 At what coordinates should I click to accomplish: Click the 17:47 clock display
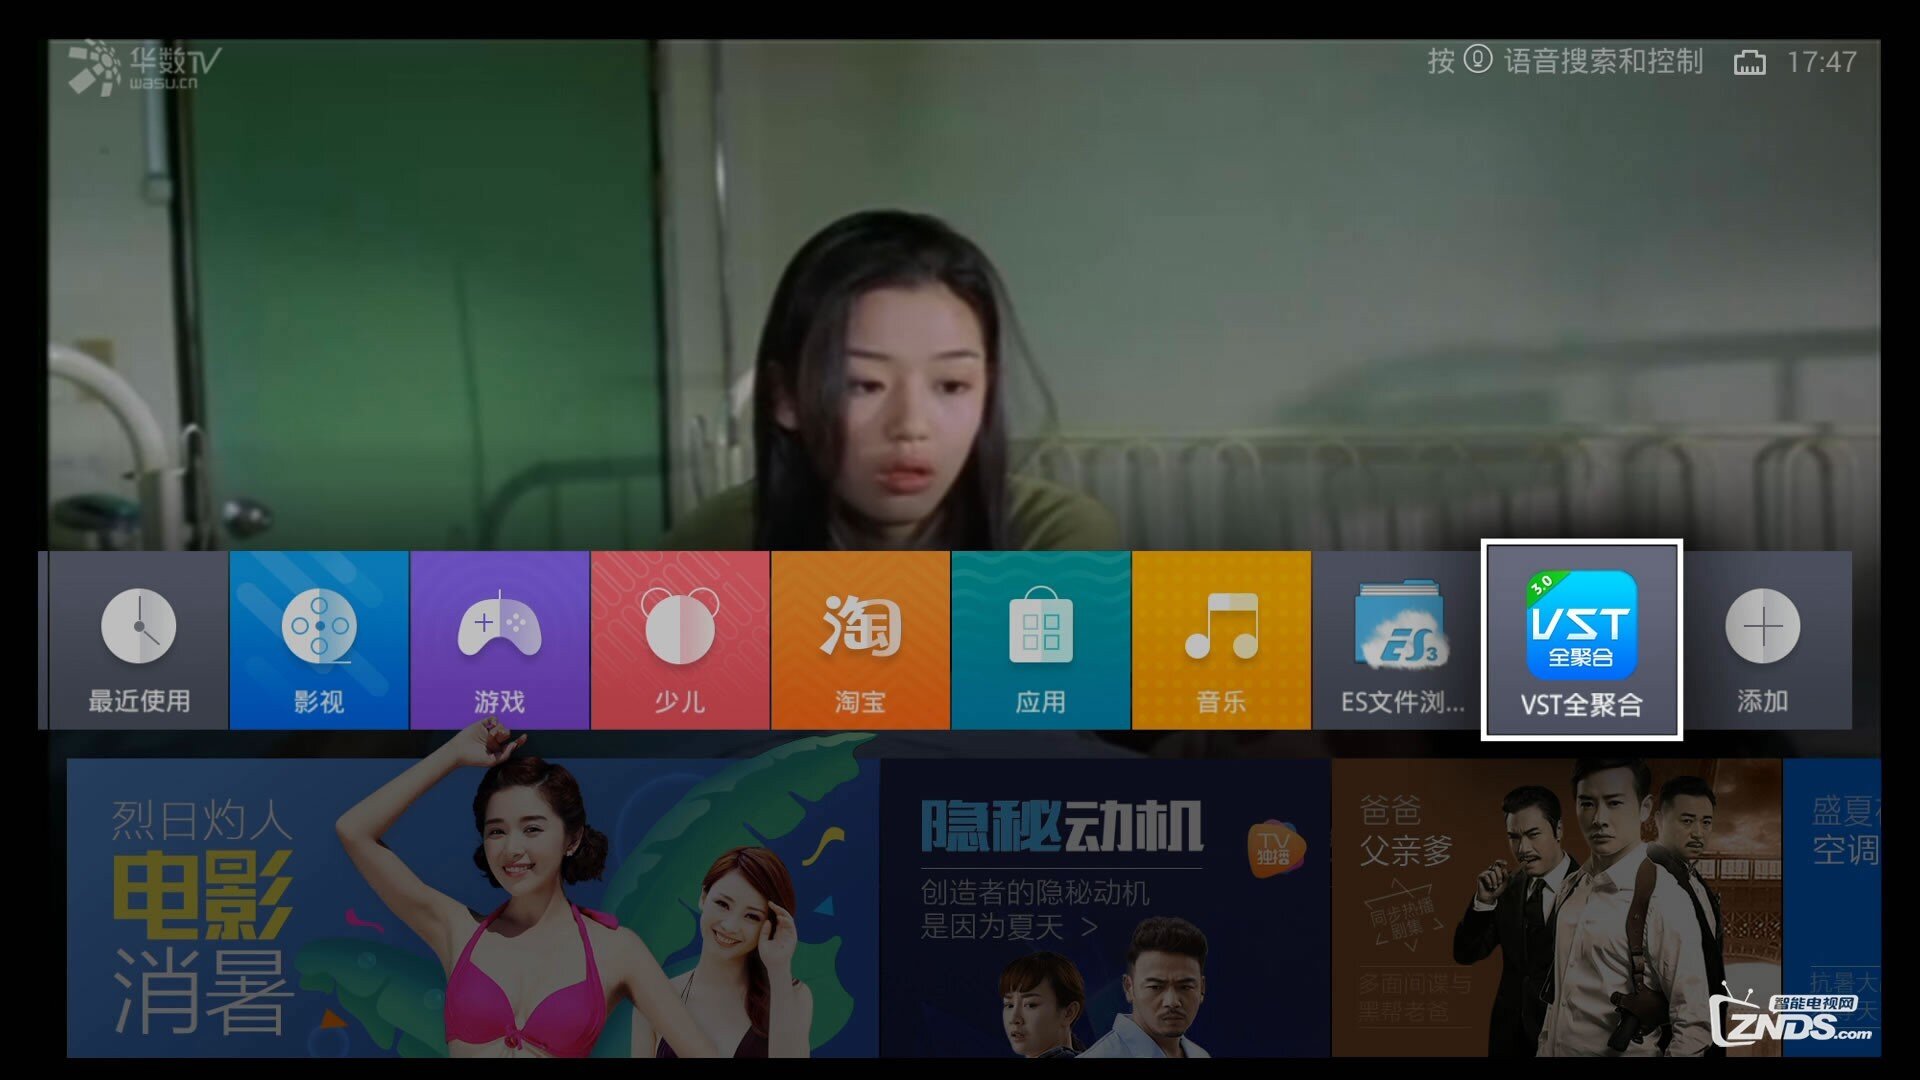(x=1821, y=62)
